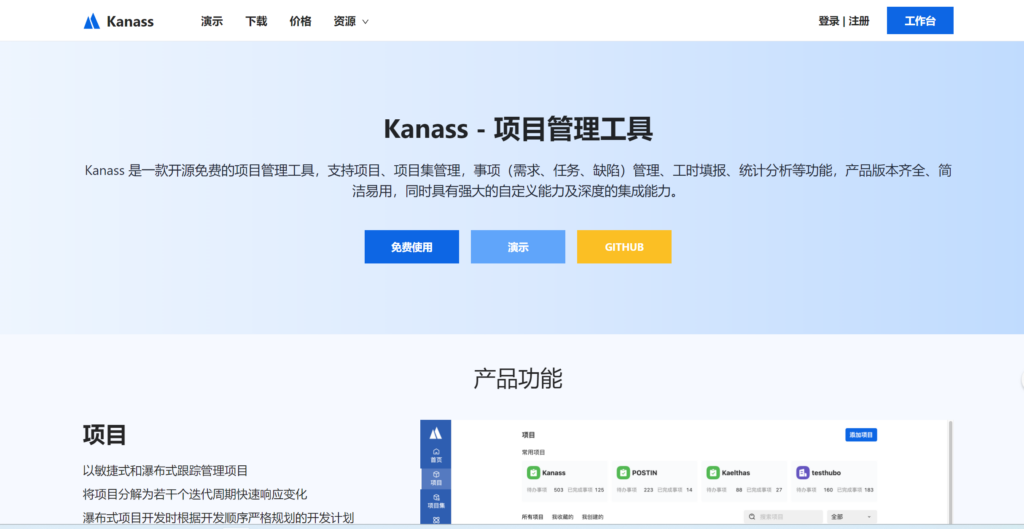Open the 工作台 button
Viewport: 1024px width, 529px height.
920,21
